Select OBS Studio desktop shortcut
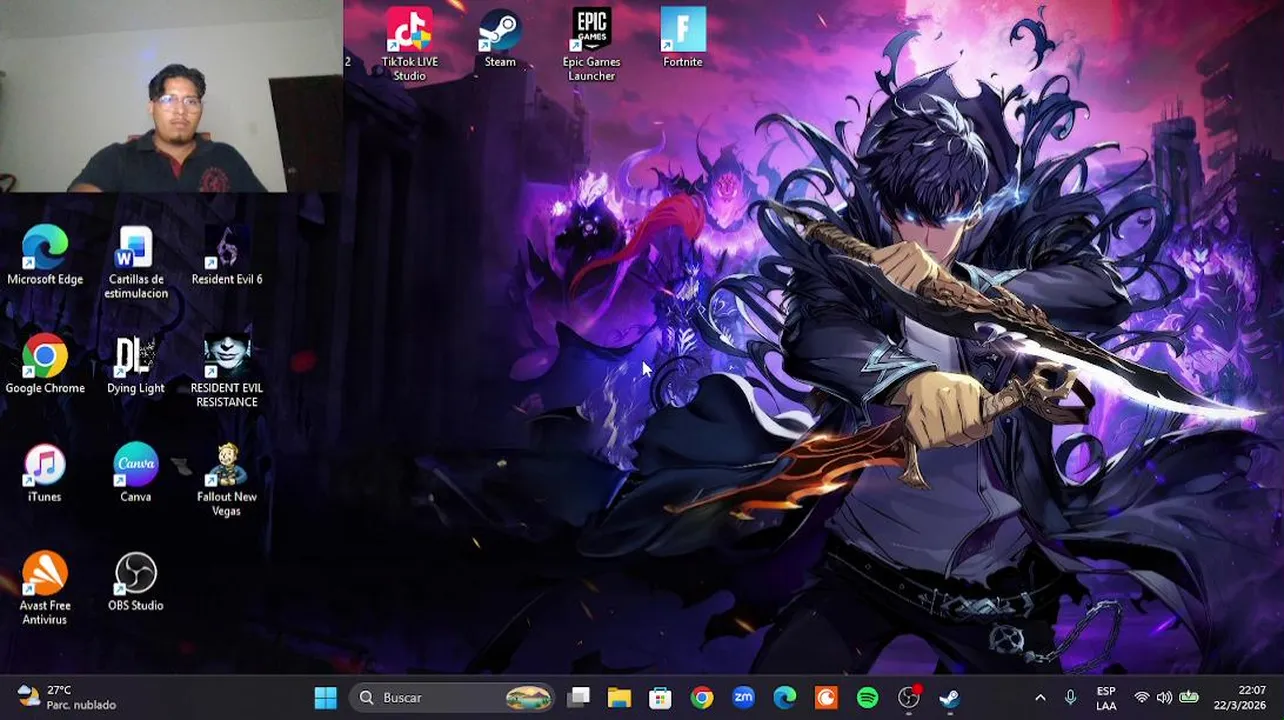This screenshot has height=720, width=1284. tap(136, 581)
